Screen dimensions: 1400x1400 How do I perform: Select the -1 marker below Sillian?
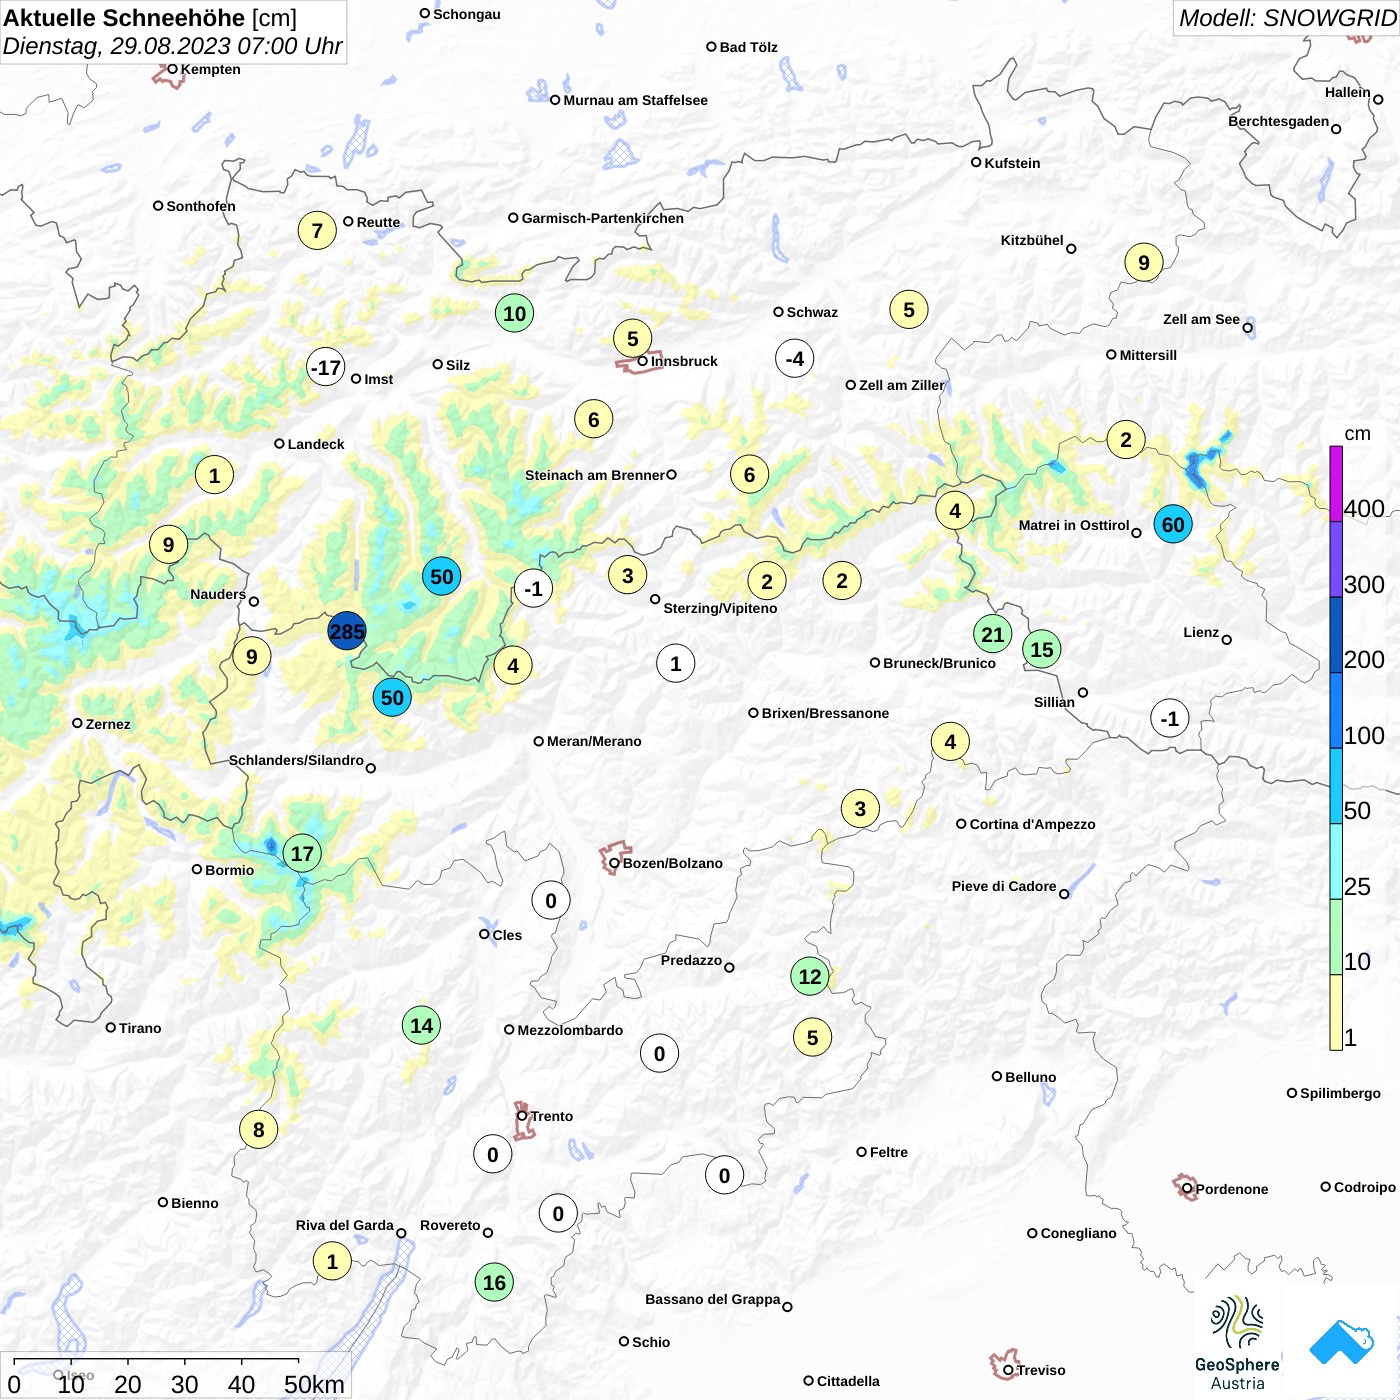[x=1170, y=718]
